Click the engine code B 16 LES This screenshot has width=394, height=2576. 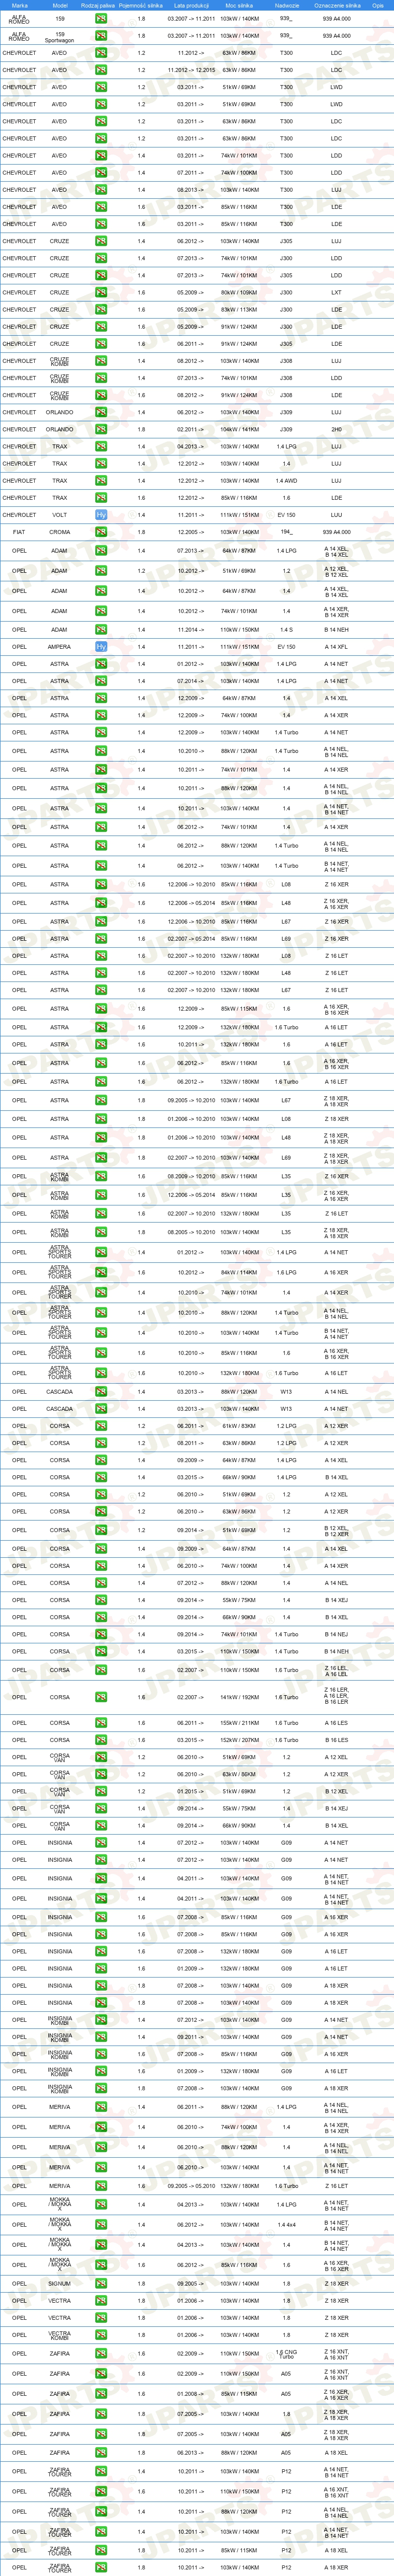coord(336,1740)
